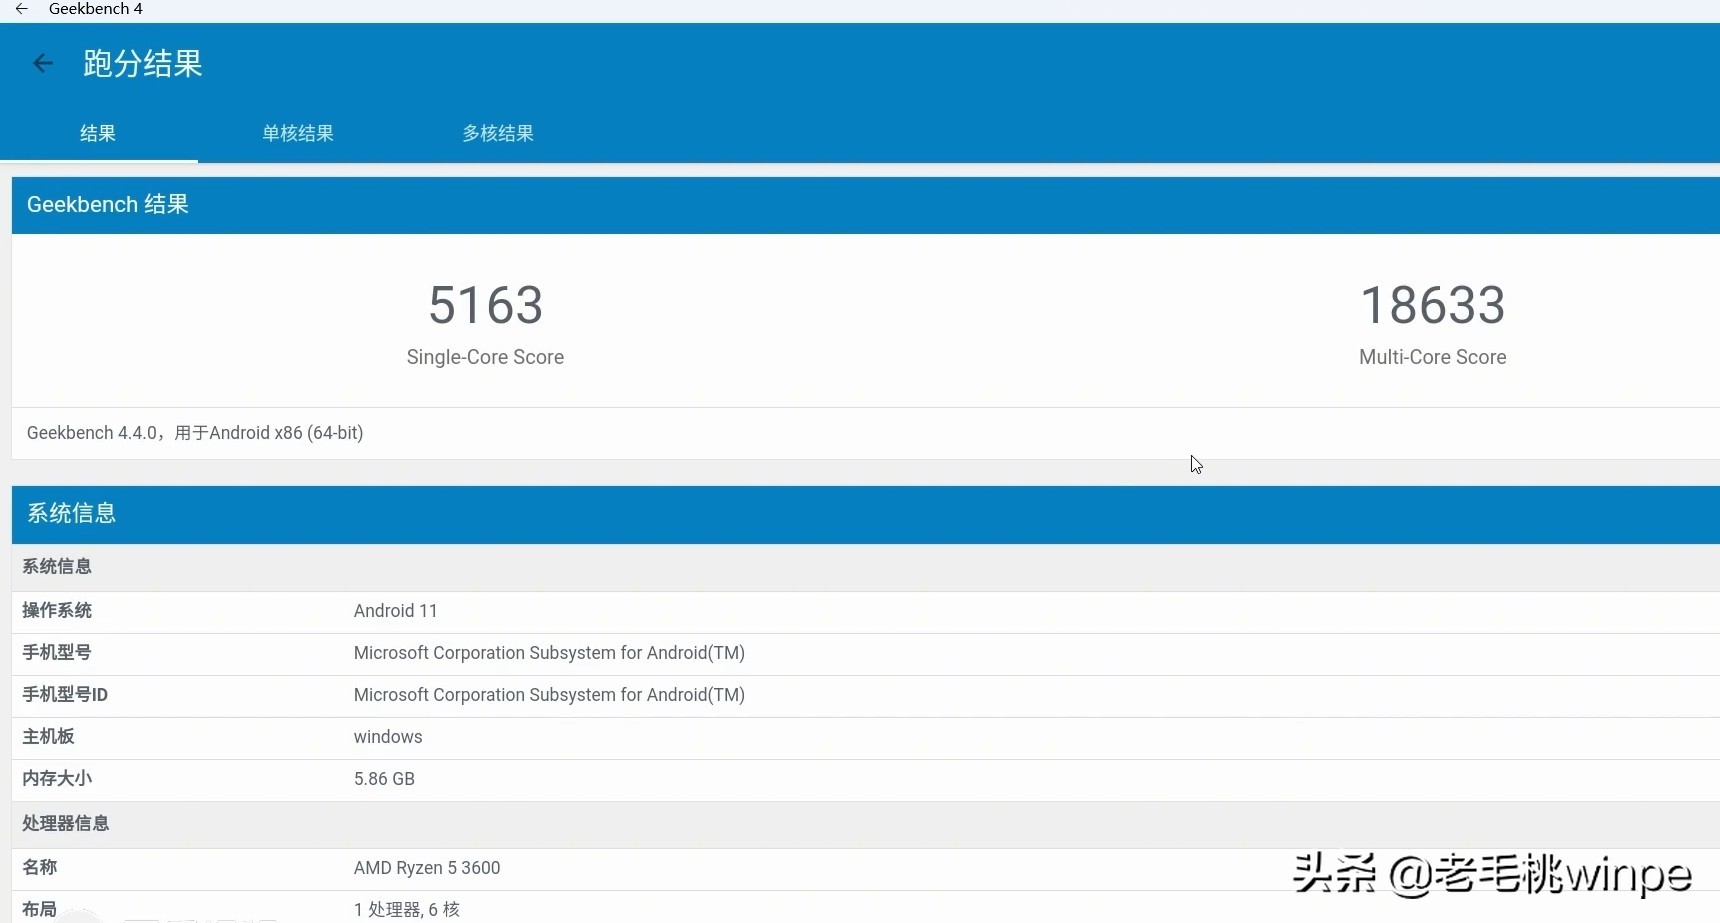Select the single-core score 5163
Image resolution: width=1720 pixels, height=923 pixels.
pyautogui.click(x=486, y=305)
